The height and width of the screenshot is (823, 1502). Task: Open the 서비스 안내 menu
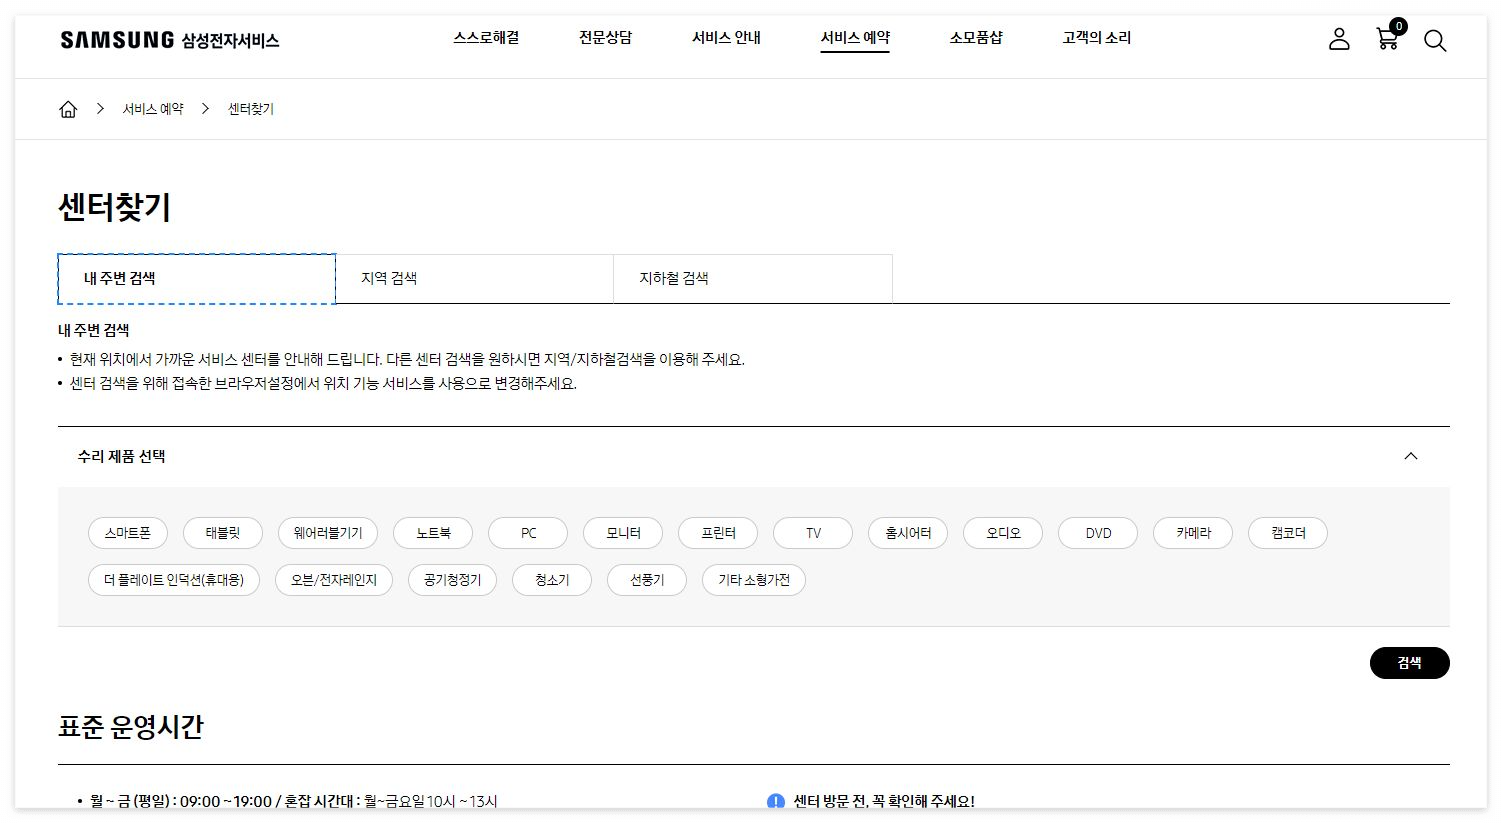[x=726, y=38]
